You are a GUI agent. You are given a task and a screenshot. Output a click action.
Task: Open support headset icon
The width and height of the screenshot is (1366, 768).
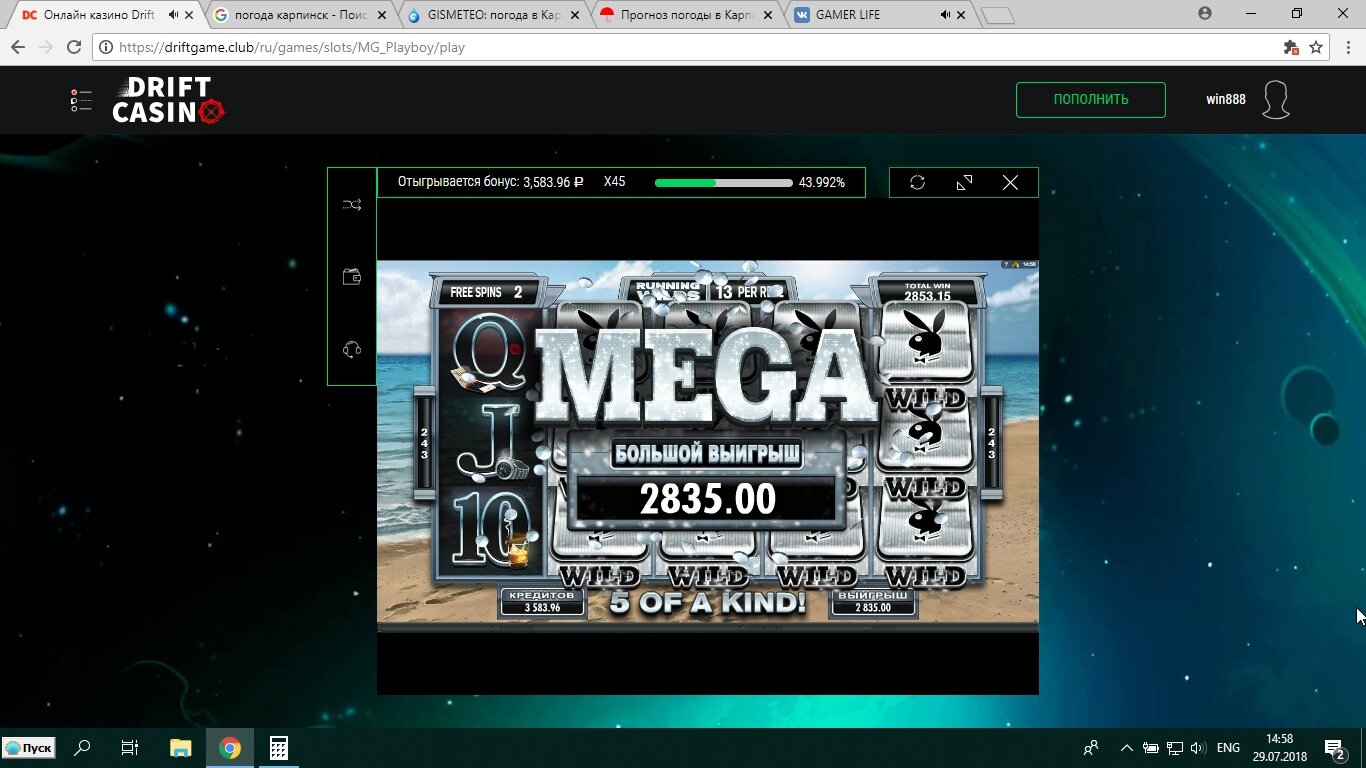[x=352, y=349]
